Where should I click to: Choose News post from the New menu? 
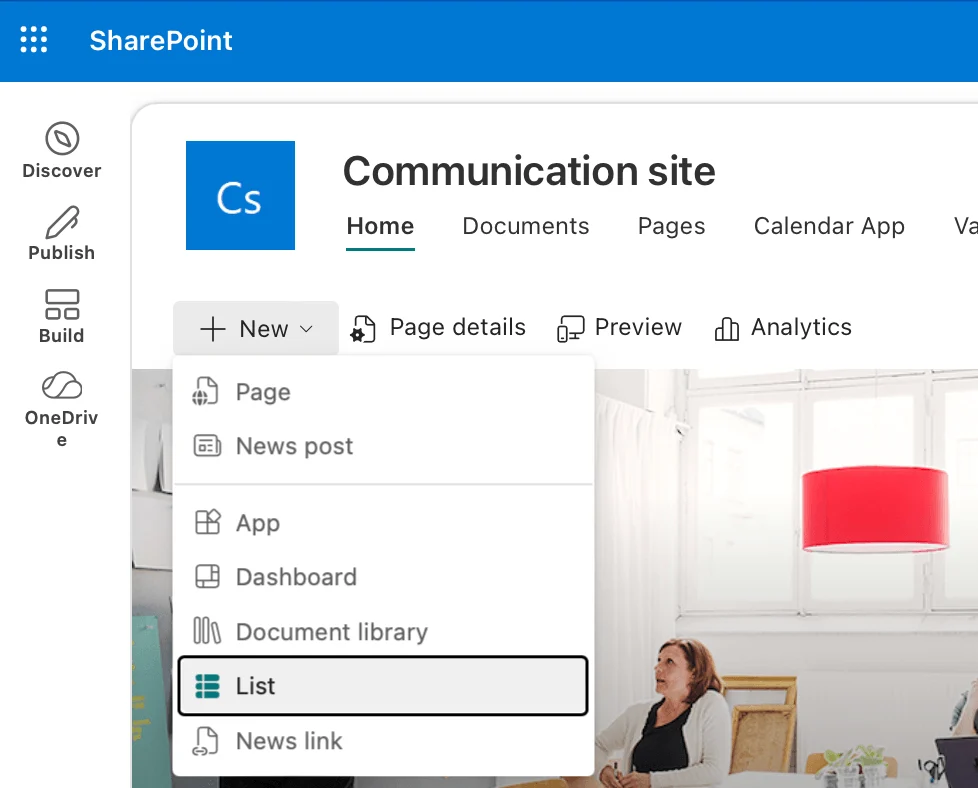point(383,447)
